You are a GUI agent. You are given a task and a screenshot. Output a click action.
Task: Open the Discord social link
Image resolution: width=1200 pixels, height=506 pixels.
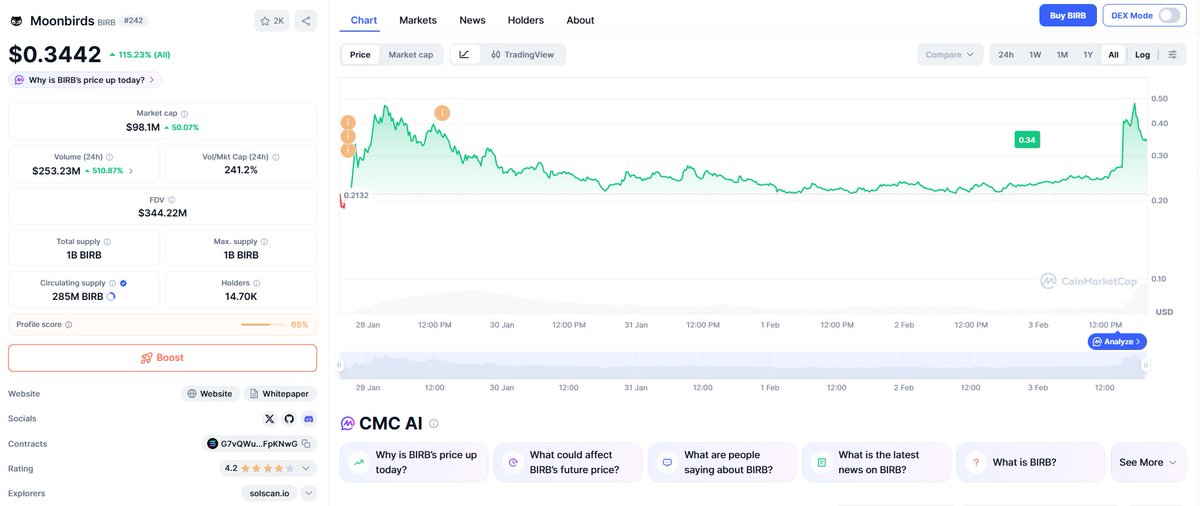coord(308,419)
